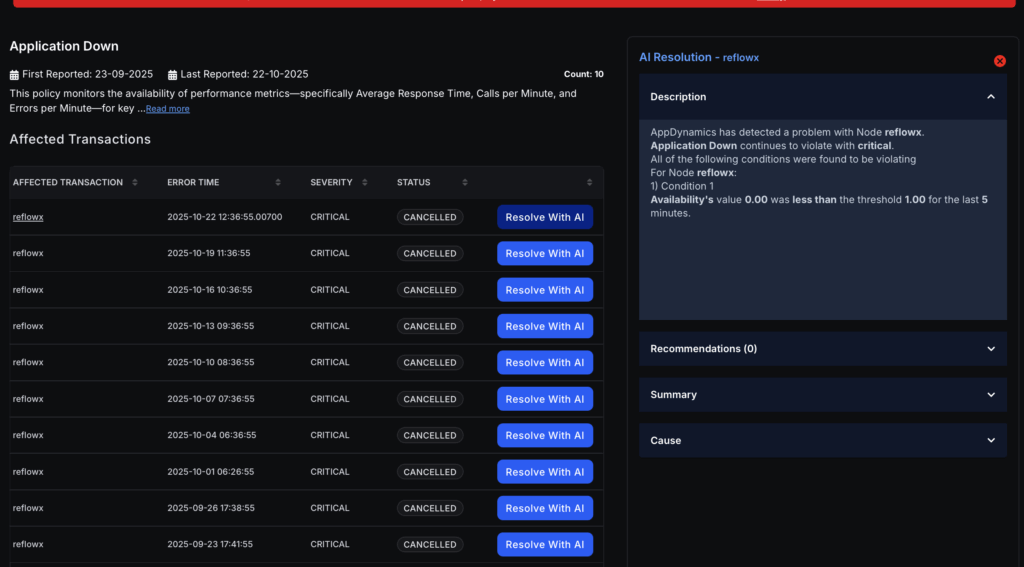Image resolution: width=1024 pixels, height=567 pixels.
Task: Close the AI Resolution panel
Action: click(999, 61)
